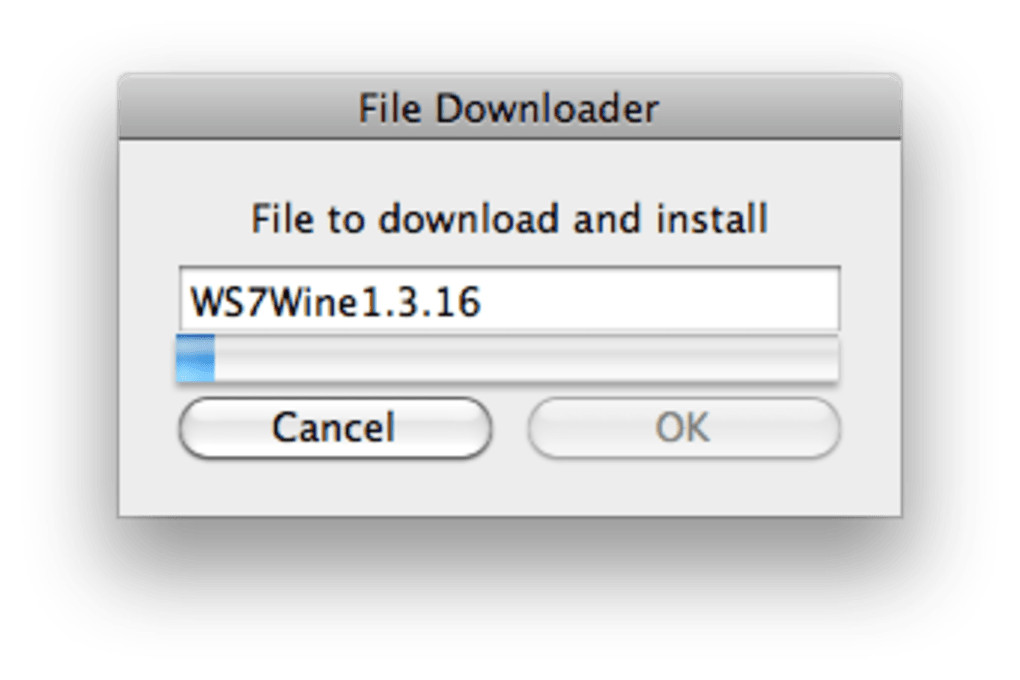Viewport: 1020px width, 680px height.
Task: Click empty dialog area below the buttons
Action: pyautogui.click(x=509, y=488)
